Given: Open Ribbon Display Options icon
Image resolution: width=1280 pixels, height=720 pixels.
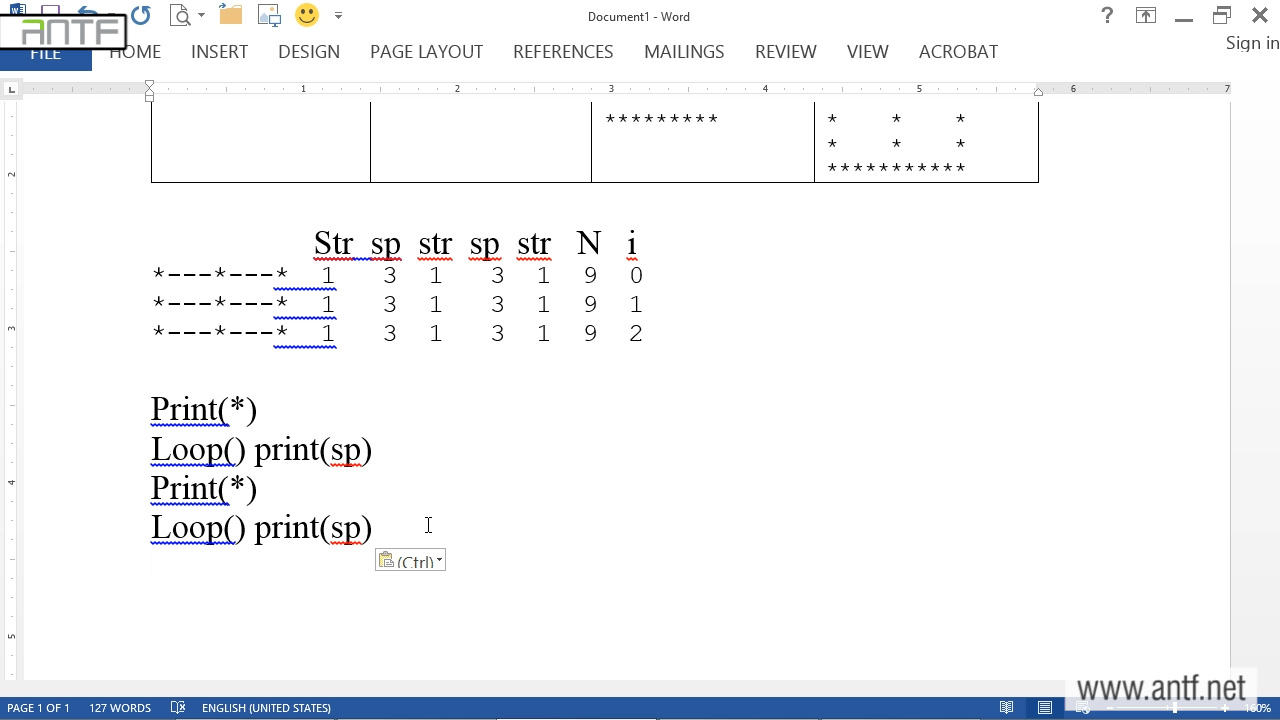Looking at the screenshot, I should (1145, 15).
